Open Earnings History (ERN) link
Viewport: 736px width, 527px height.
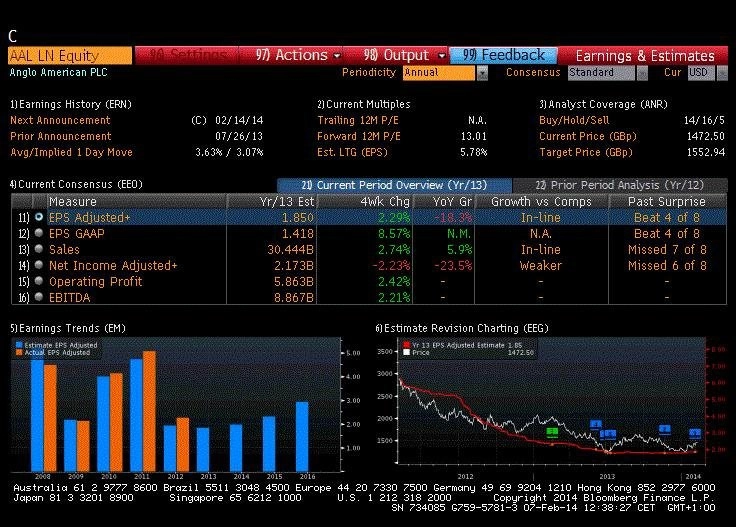pos(71,104)
